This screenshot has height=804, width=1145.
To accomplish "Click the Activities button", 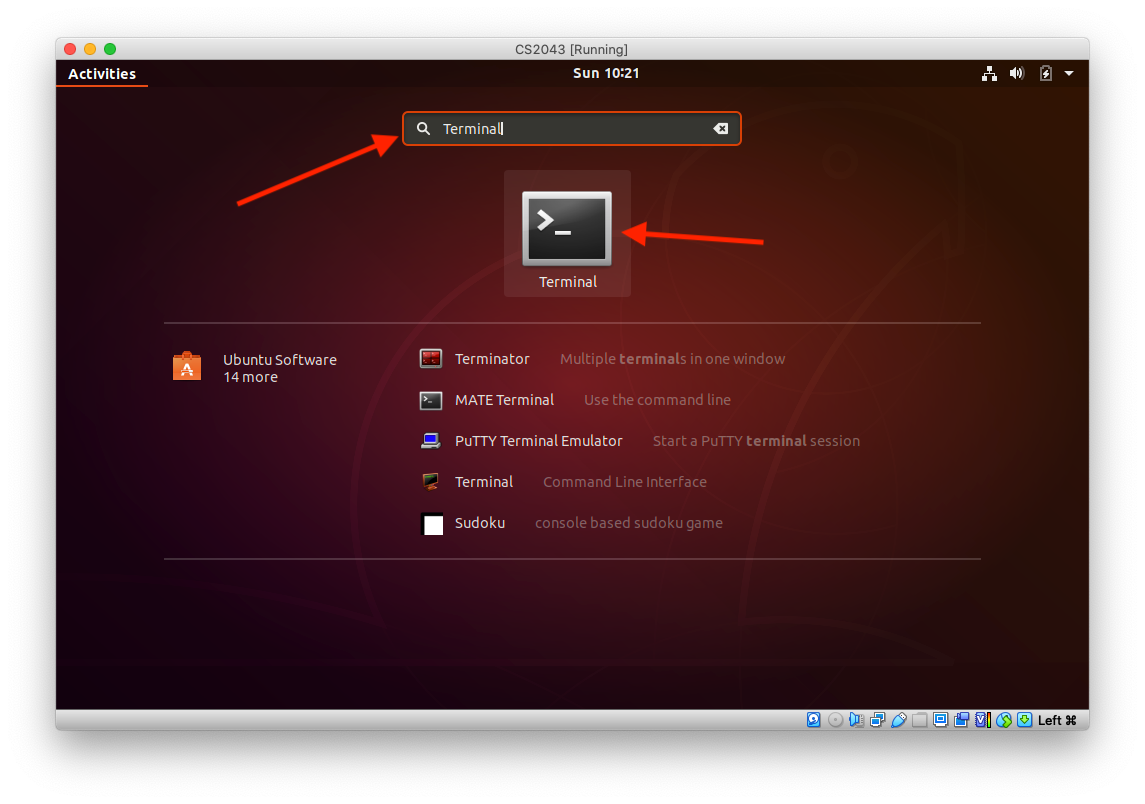I will pos(102,74).
